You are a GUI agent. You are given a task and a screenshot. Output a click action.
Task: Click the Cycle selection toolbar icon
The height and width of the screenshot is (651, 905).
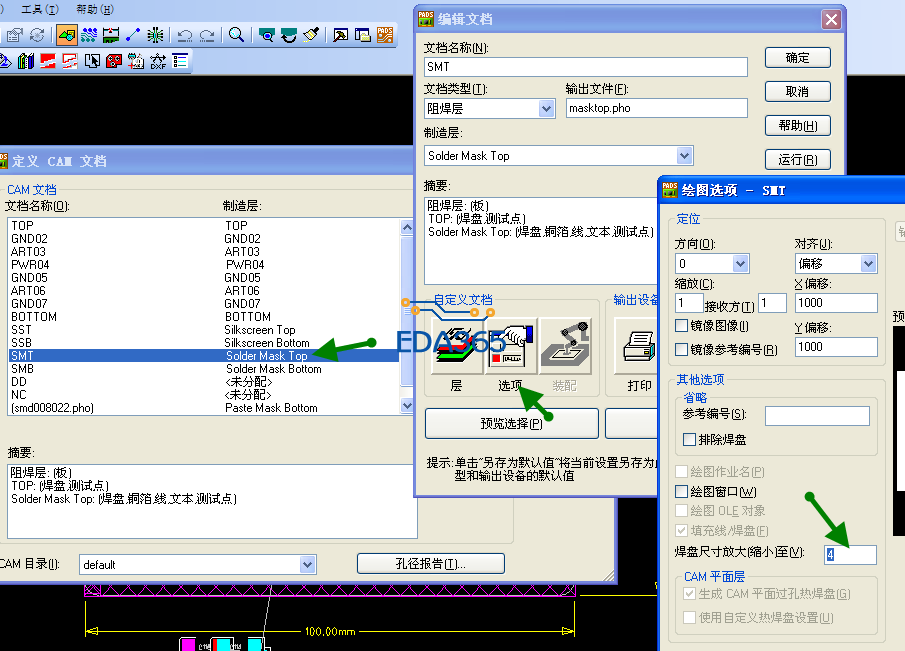coord(37,35)
